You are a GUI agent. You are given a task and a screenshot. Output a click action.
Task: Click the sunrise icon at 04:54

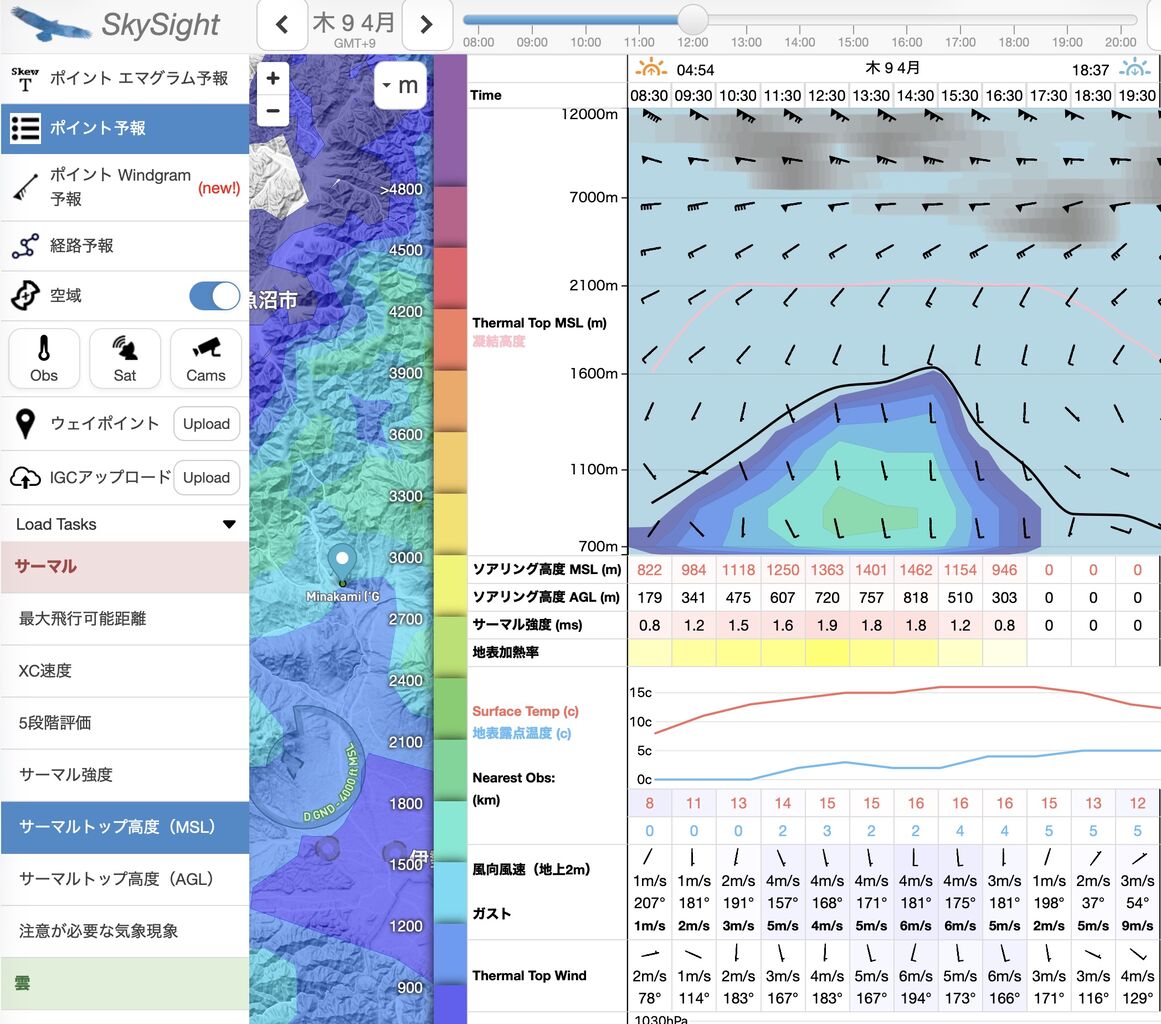click(651, 68)
